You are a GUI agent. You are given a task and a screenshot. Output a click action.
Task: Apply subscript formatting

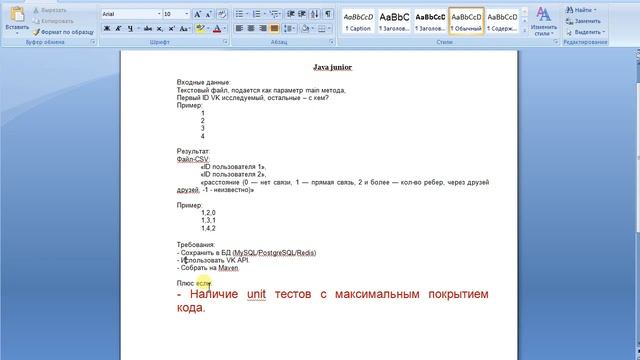[160, 29]
